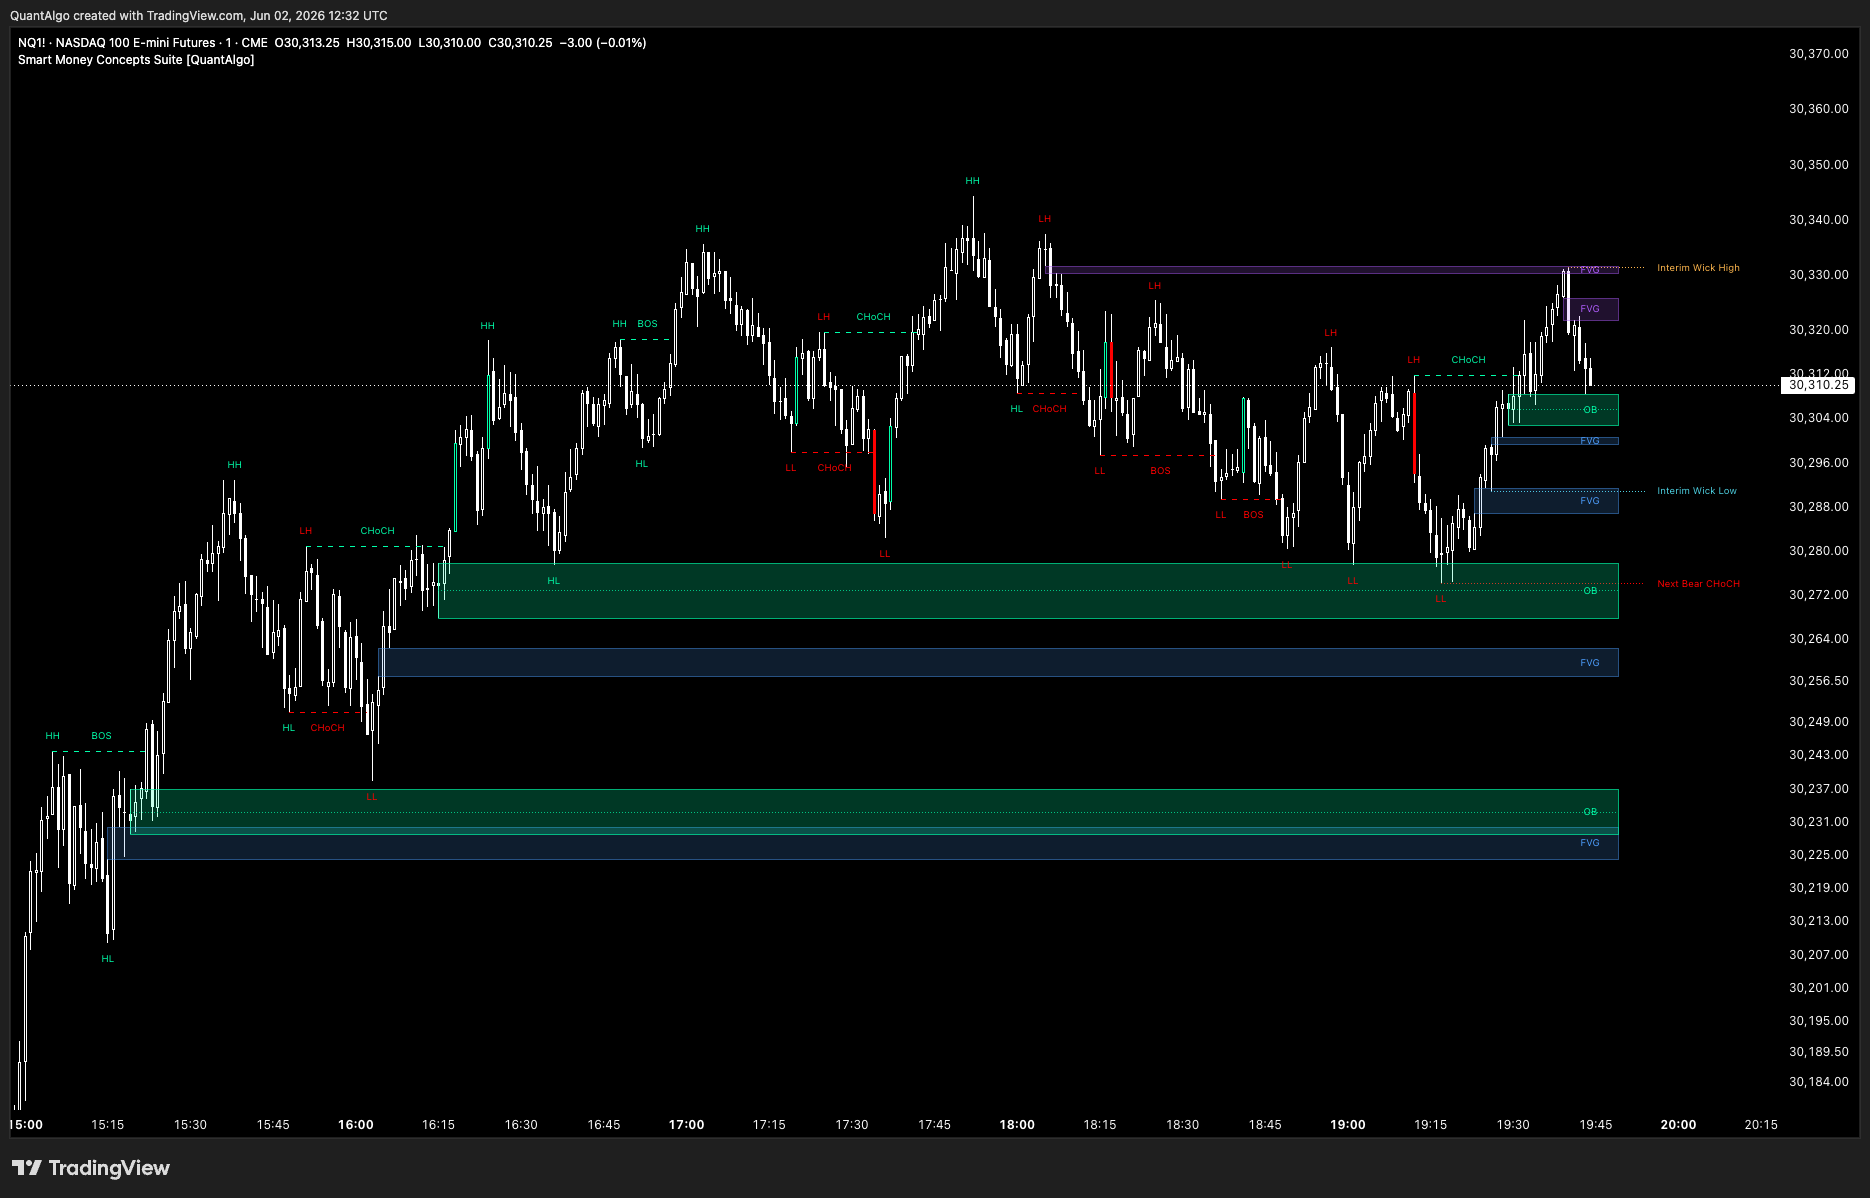The height and width of the screenshot is (1198, 1870).
Task: Click the TradingView logo in footer
Action: point(91,1168)
